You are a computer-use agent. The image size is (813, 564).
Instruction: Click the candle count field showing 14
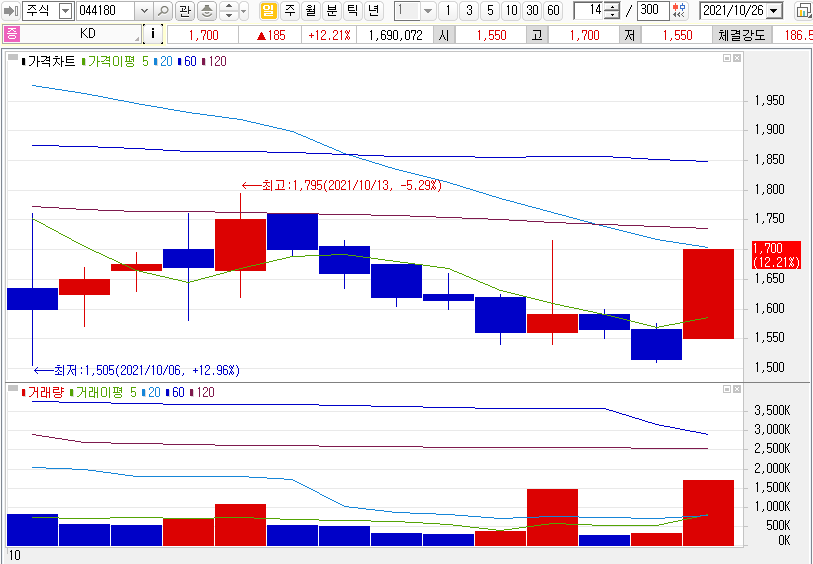[x=589, y=10]
